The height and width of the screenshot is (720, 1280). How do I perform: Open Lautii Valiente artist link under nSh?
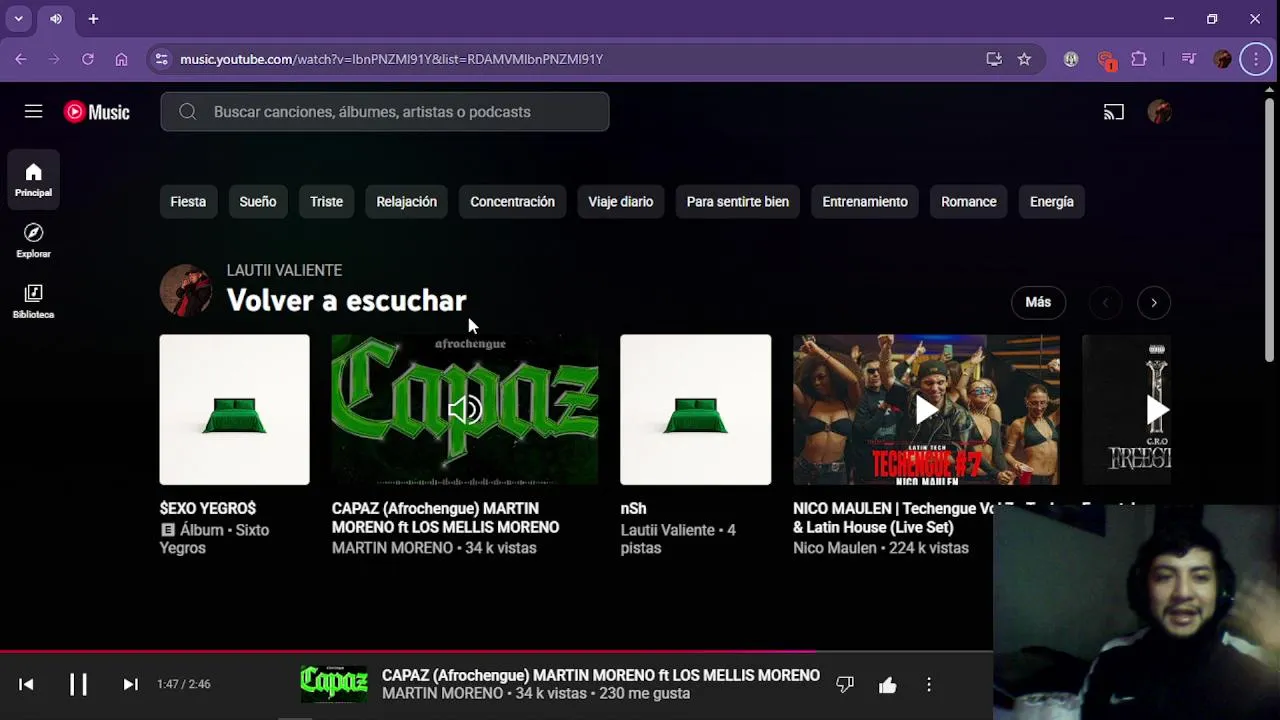(667, 530)
